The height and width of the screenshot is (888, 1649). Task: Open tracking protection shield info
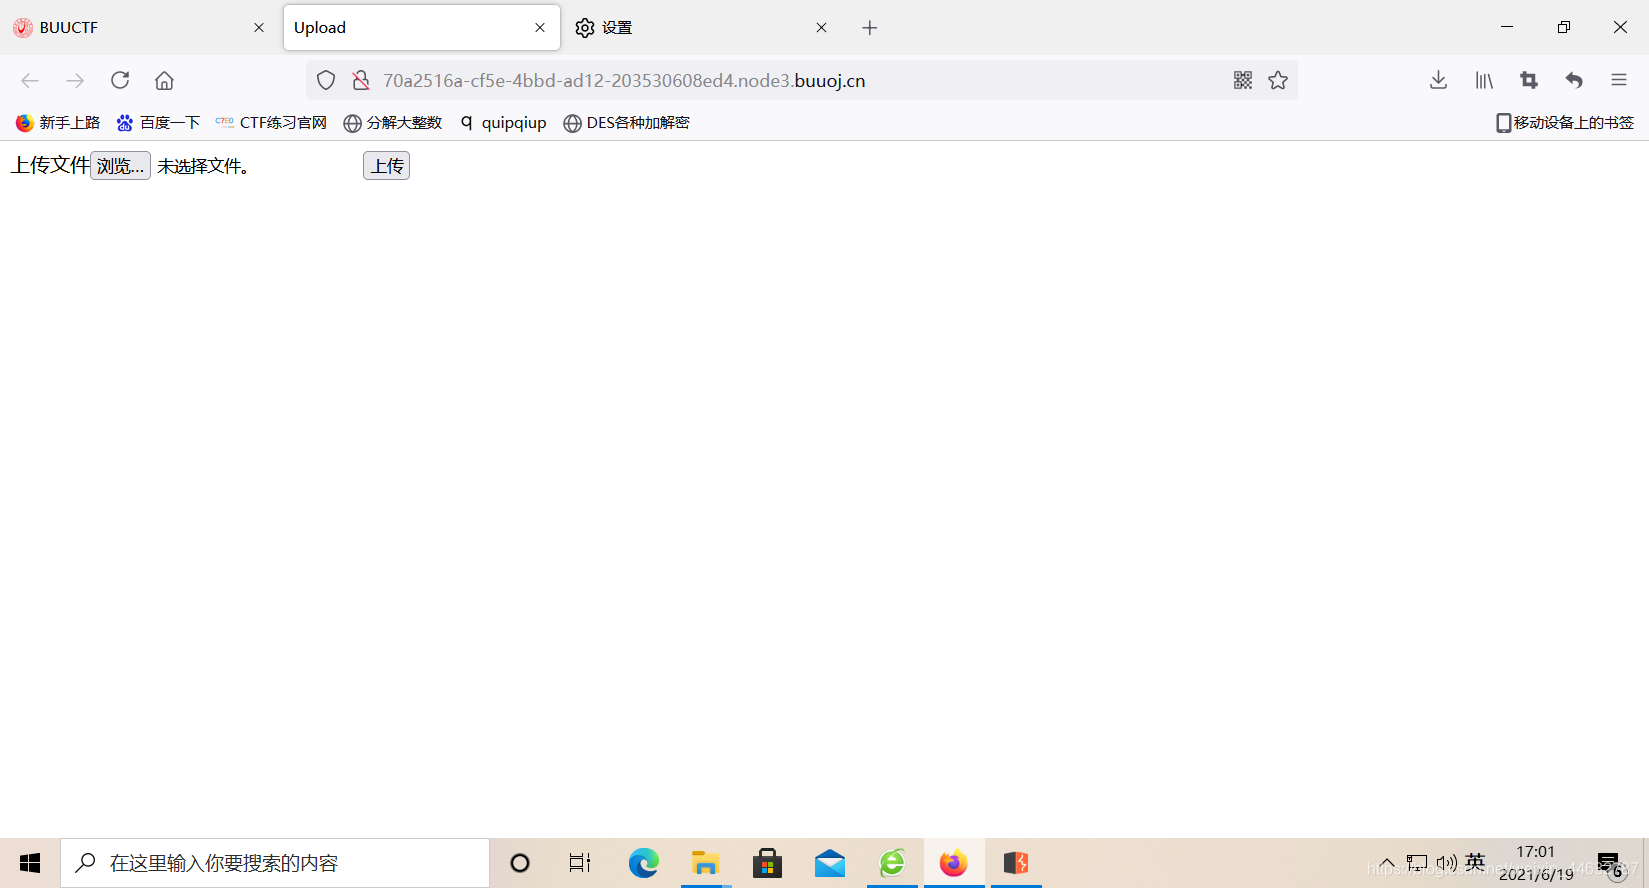(326, 80)
